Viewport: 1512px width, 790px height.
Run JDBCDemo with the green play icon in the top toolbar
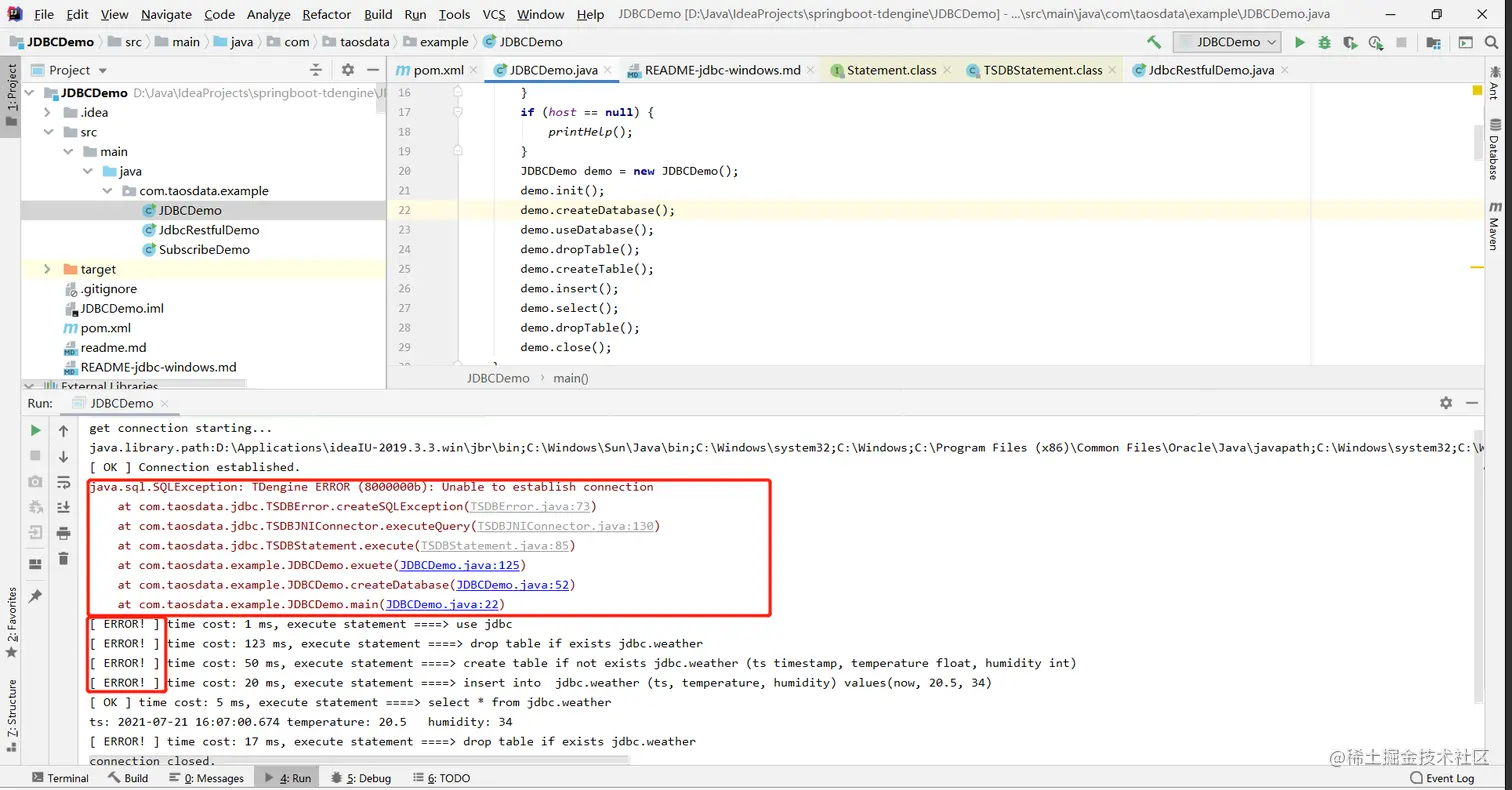coord(1300,42)
